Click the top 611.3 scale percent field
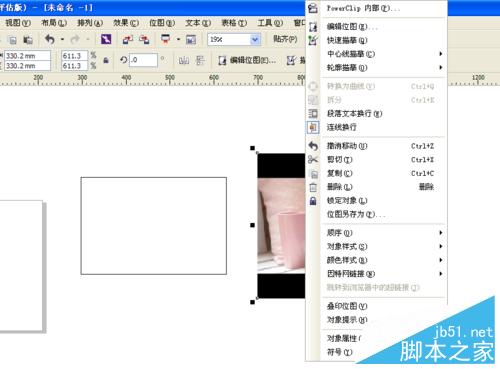The image size is (500, 369). pos(74,56)
